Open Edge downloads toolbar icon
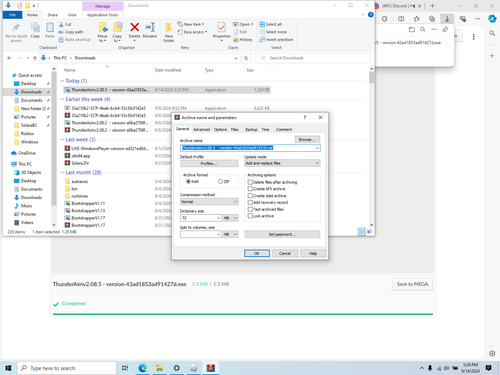Image resolution: width=500 pixels, height=375 pixels. (x=447, y=19)
